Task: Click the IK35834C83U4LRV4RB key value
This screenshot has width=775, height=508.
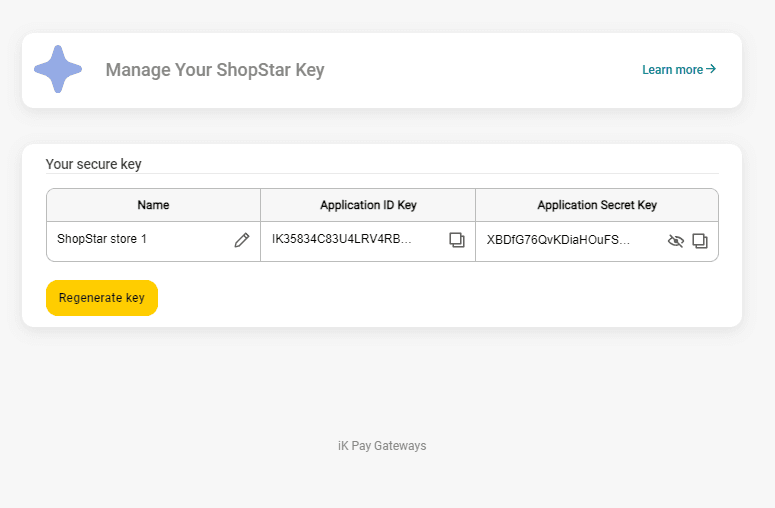Action: (x=334, y=240)
